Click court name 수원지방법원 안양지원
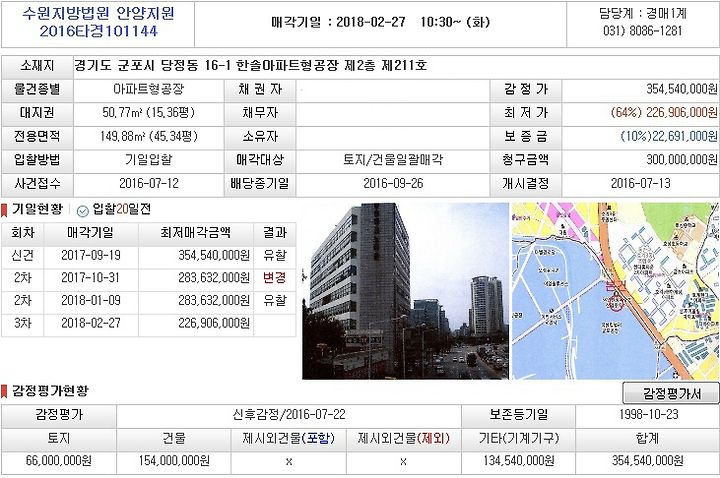720x478 pixels. pos(98,14)
